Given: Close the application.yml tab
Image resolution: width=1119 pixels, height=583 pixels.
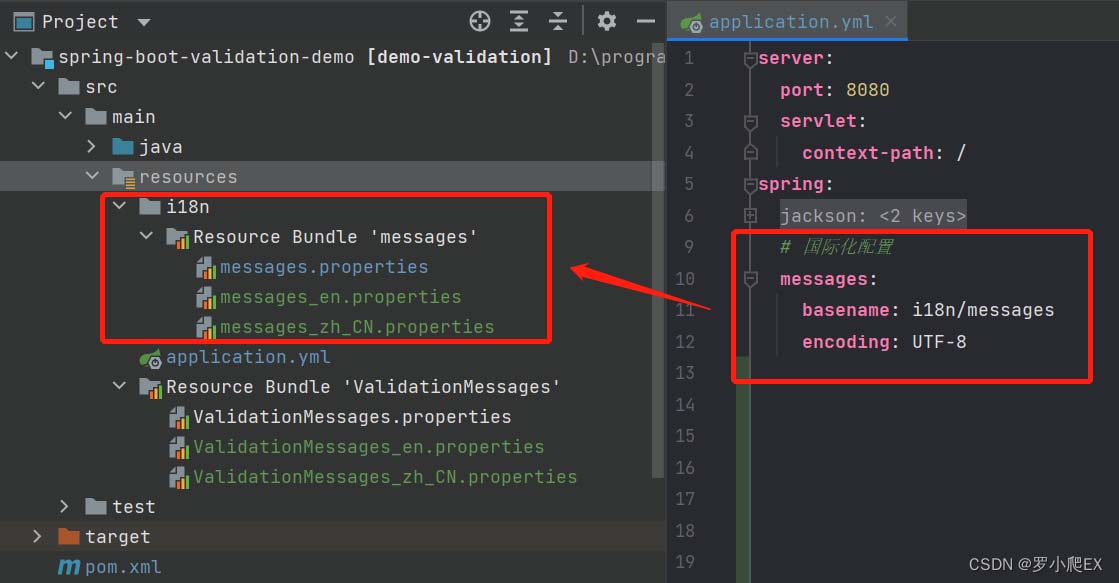Looking at the screenshot, I should [891, 21].
